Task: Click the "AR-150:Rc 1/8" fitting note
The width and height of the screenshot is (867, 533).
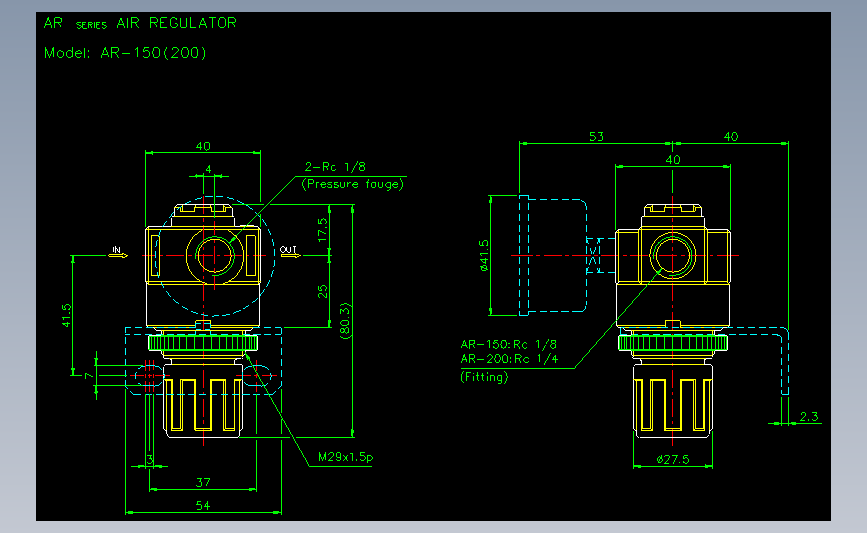Action: click(508, 344)
